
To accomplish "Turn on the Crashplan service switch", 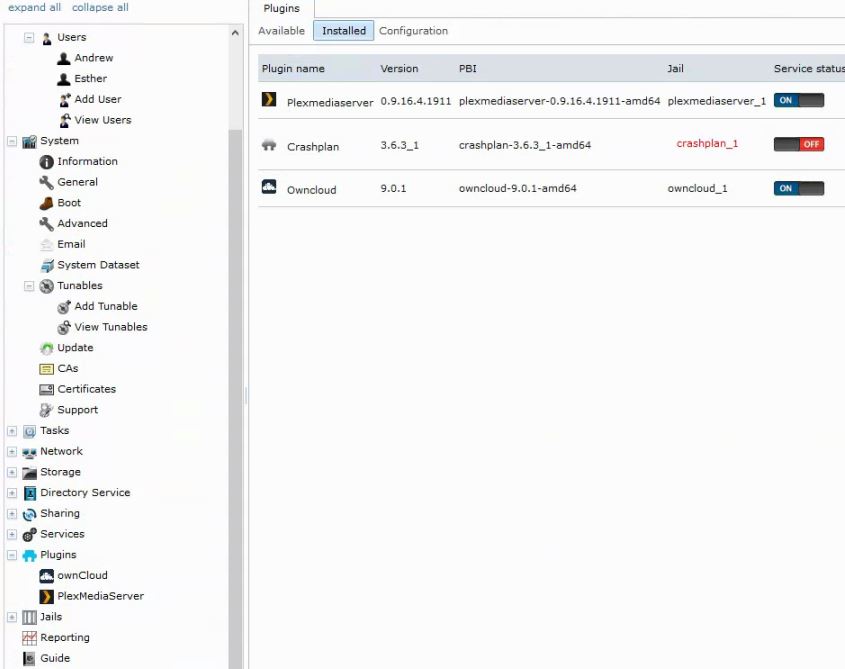I will (799, 144).
